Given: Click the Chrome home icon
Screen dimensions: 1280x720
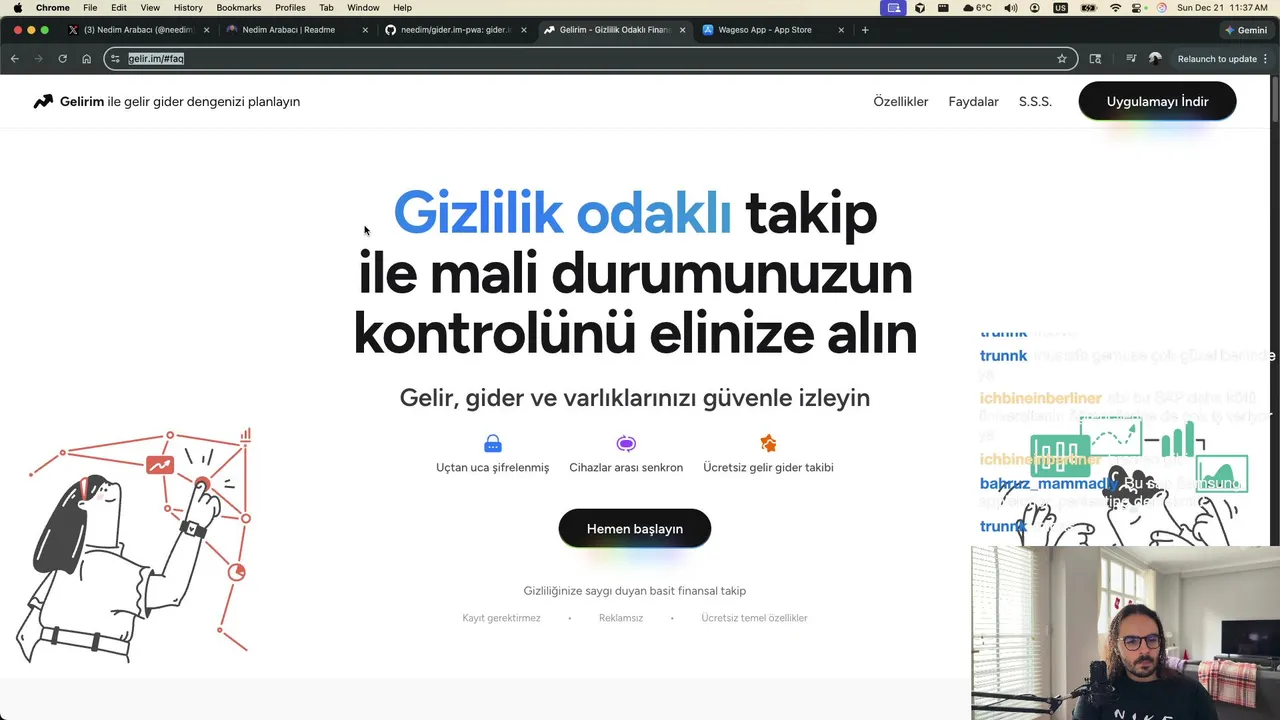Looking at the screenshot, I should [86, 59].
